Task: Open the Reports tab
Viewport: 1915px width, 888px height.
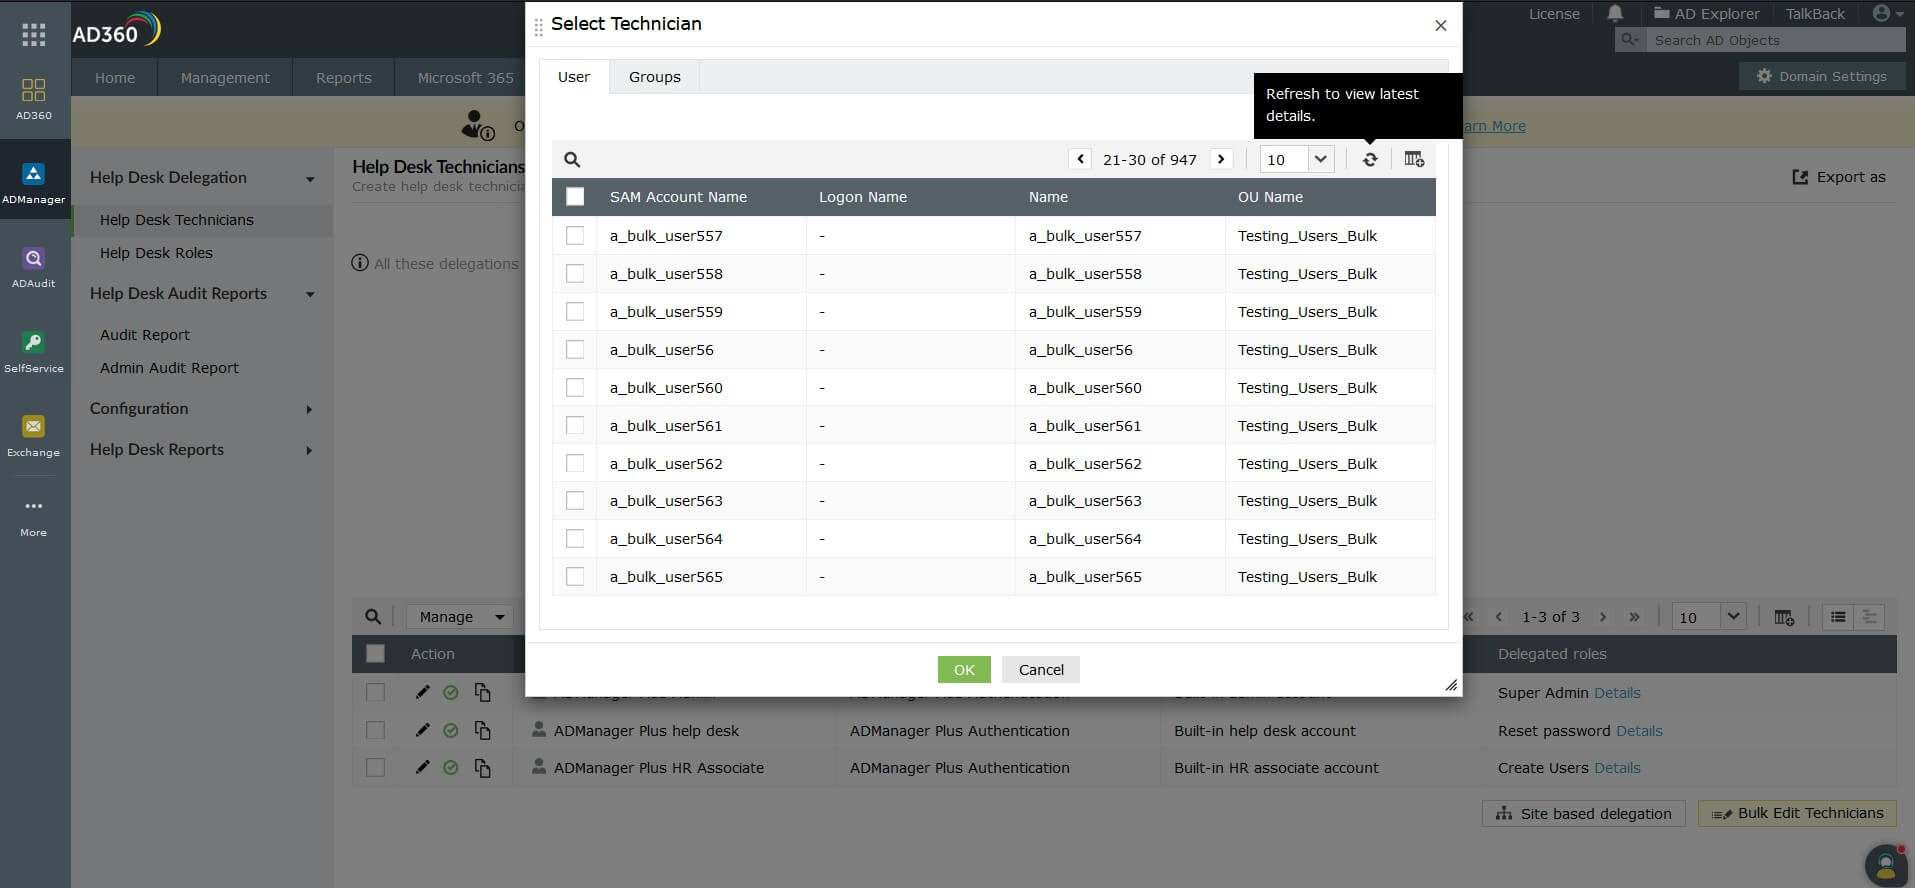Action: click(x=344, y=78)
